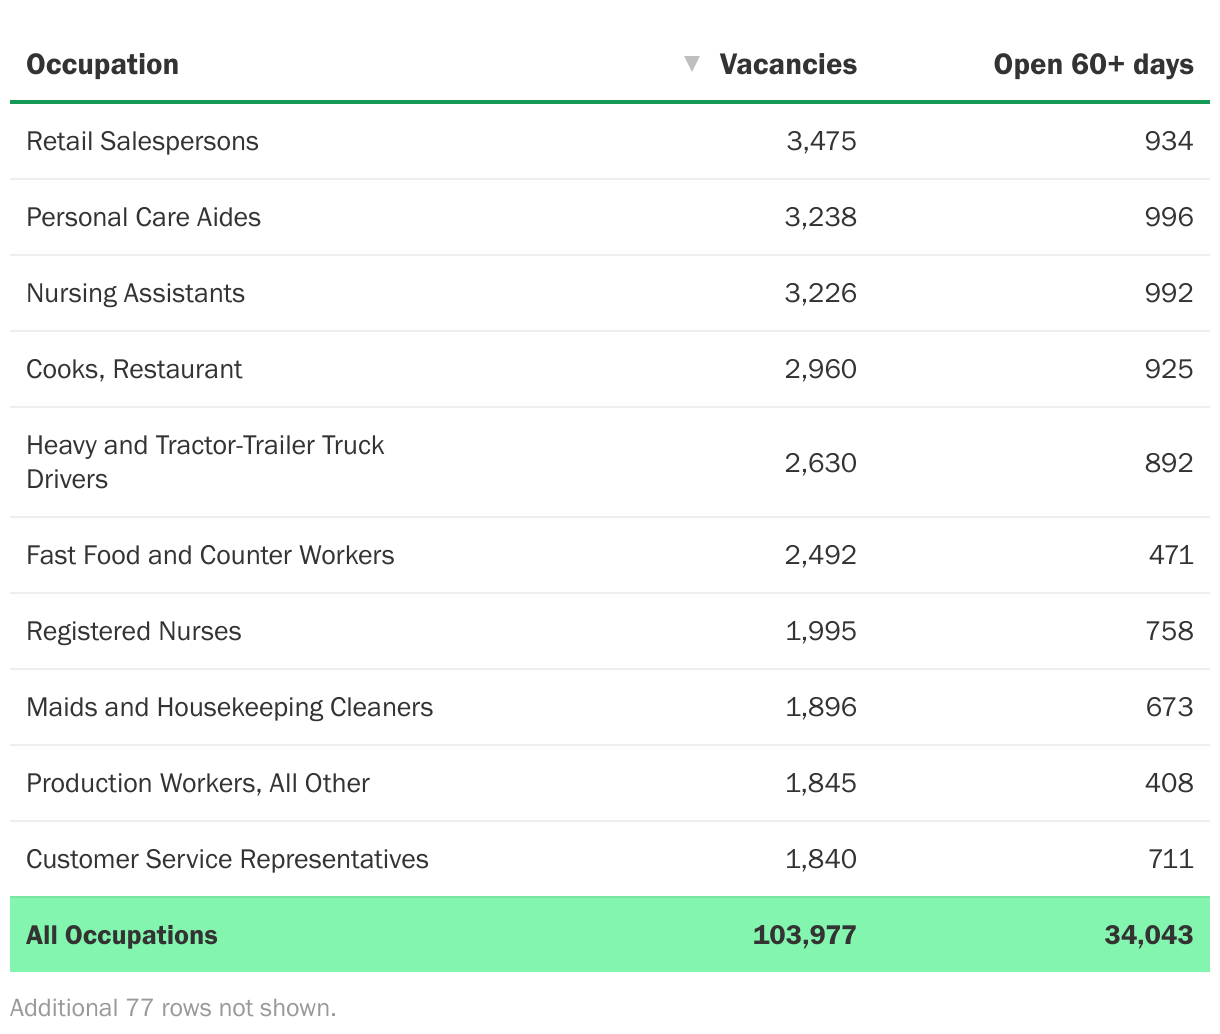The height and width of the screenshot is (1034, 1220).
Task: Select the Retail Salespersons row
Action: click(x=142, y=141)
